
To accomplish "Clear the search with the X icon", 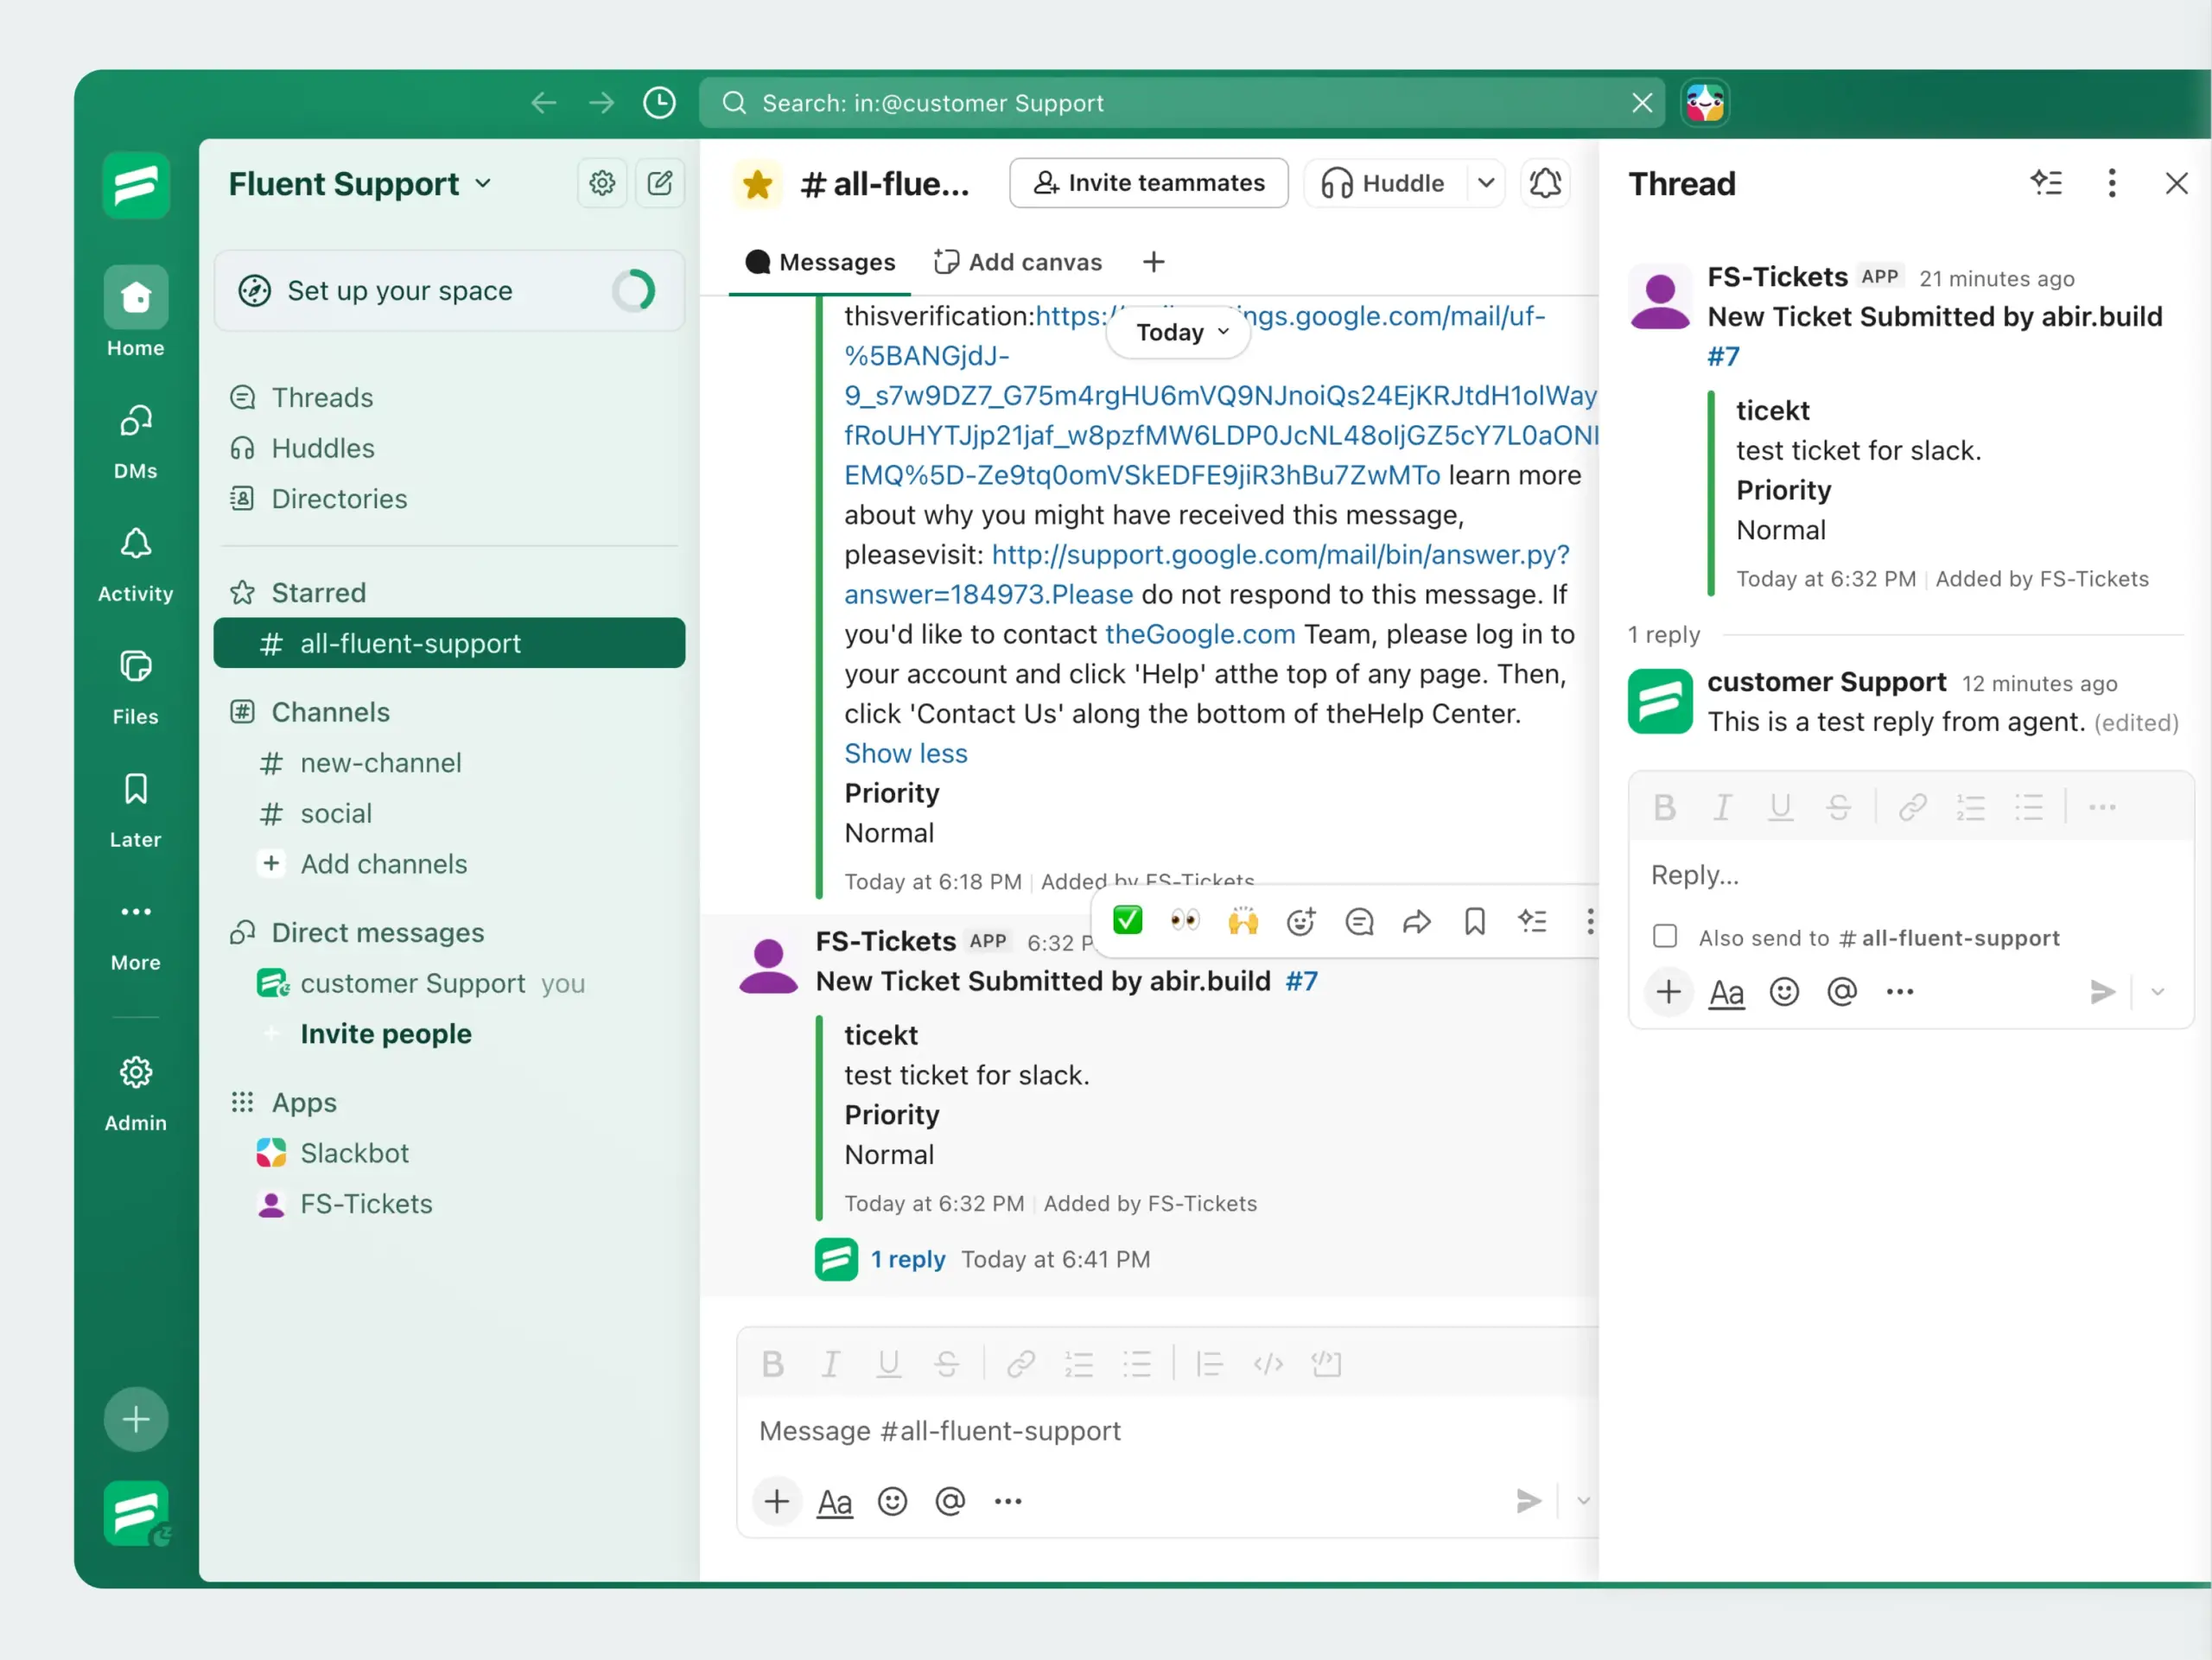I will click(x=1642, y=103).
